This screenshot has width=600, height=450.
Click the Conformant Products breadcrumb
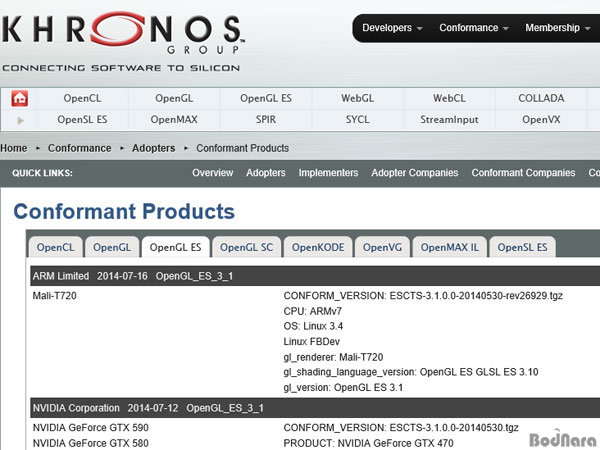coord(243,148)
